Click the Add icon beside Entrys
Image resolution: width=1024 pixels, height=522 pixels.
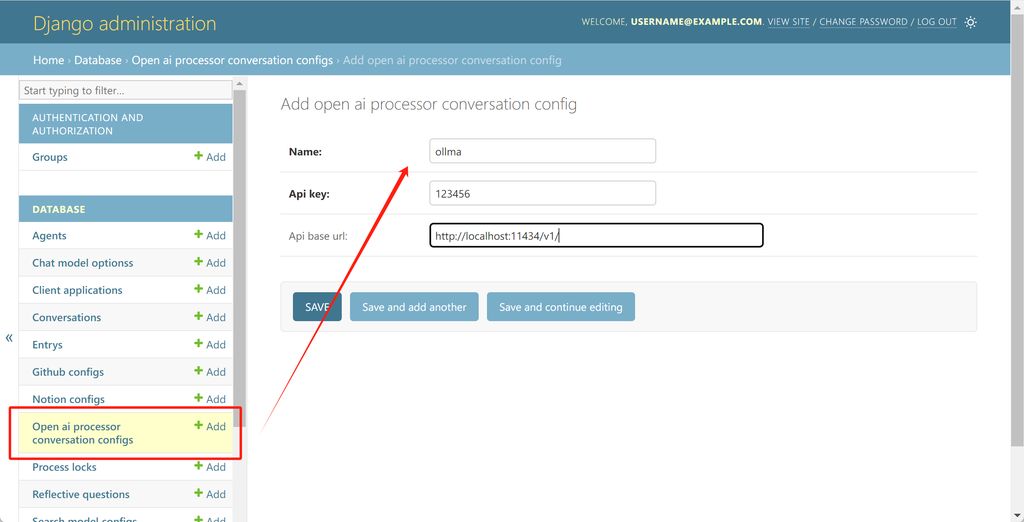(210, 345)
